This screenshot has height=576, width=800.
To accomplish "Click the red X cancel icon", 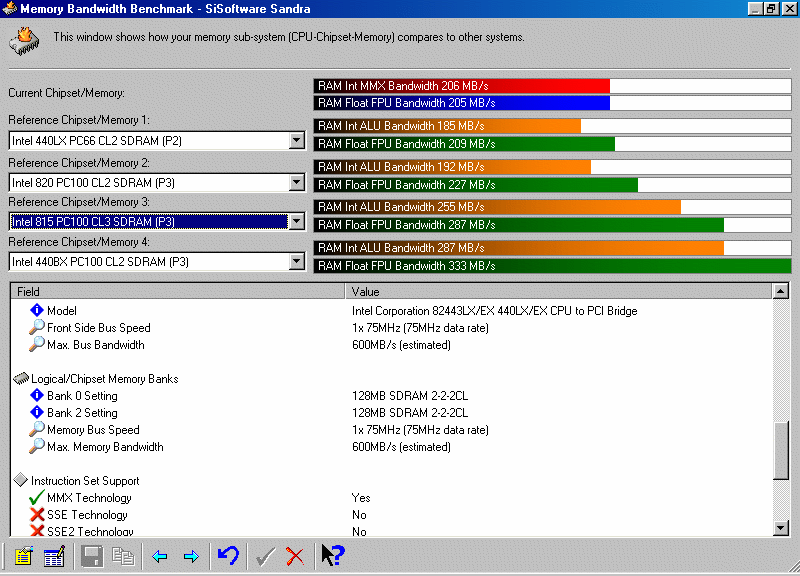I will pos(295,556).
